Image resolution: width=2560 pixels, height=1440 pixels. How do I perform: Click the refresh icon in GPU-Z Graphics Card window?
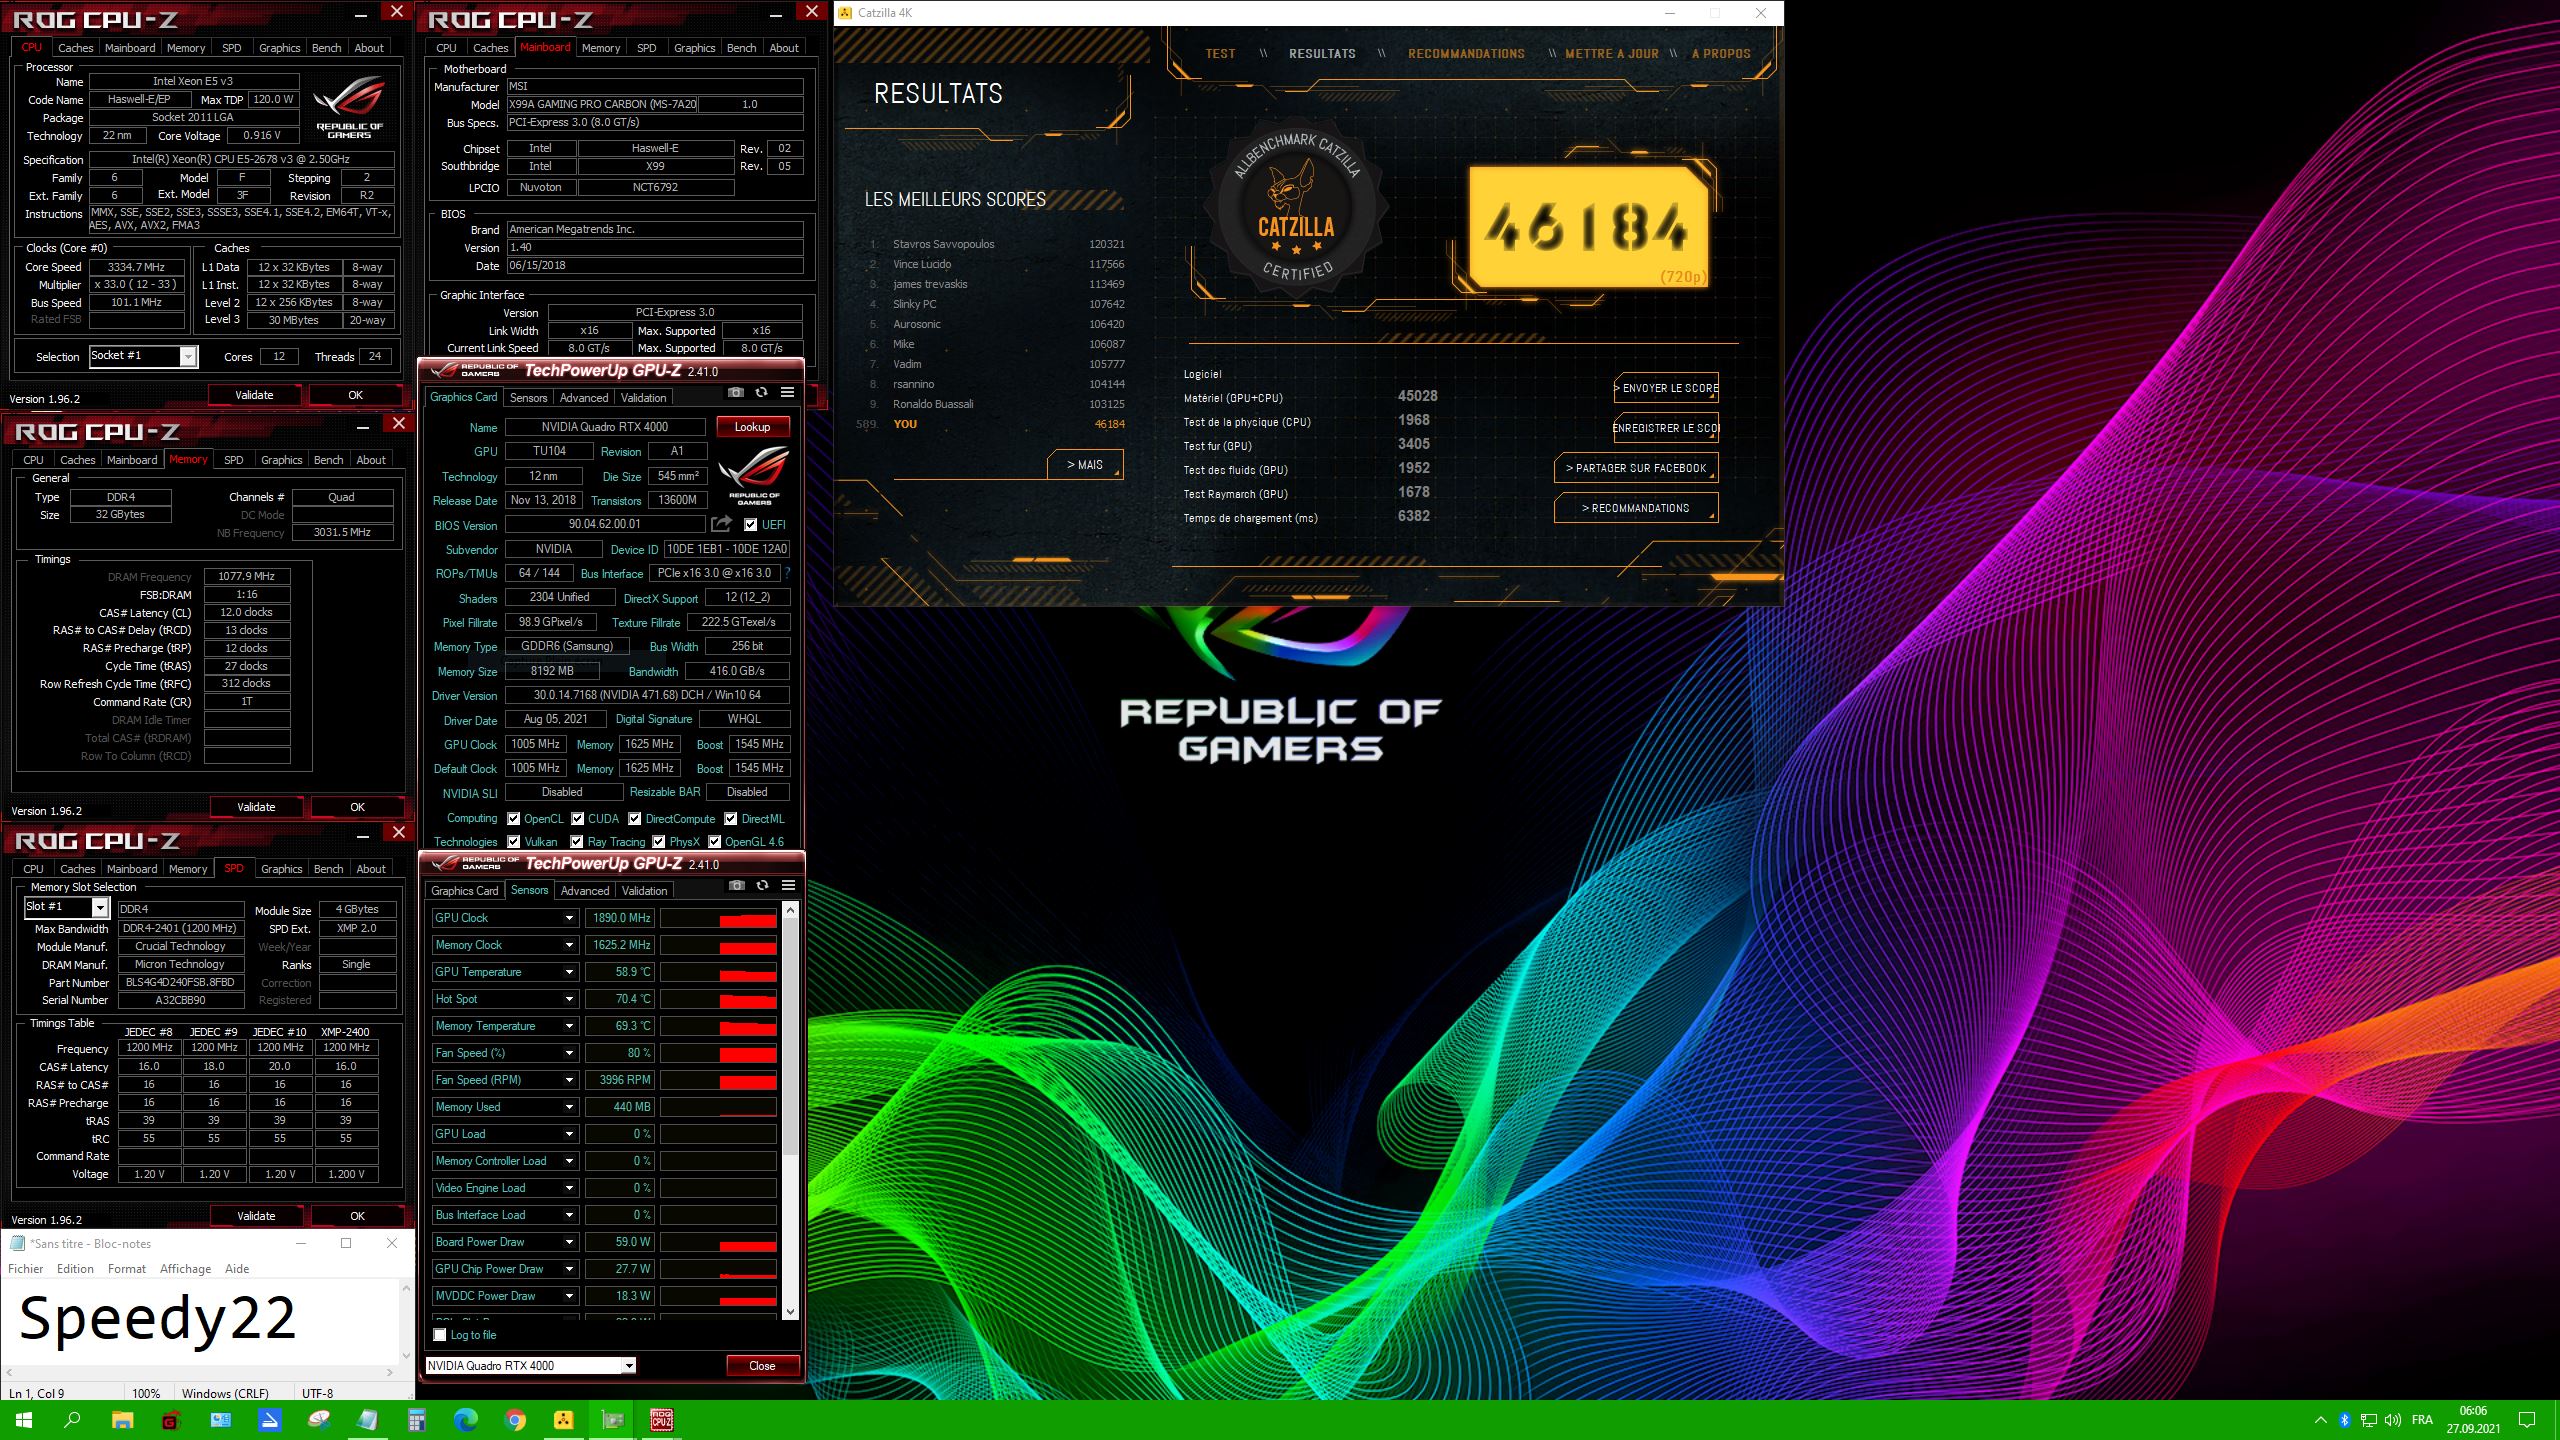[762, 393]
